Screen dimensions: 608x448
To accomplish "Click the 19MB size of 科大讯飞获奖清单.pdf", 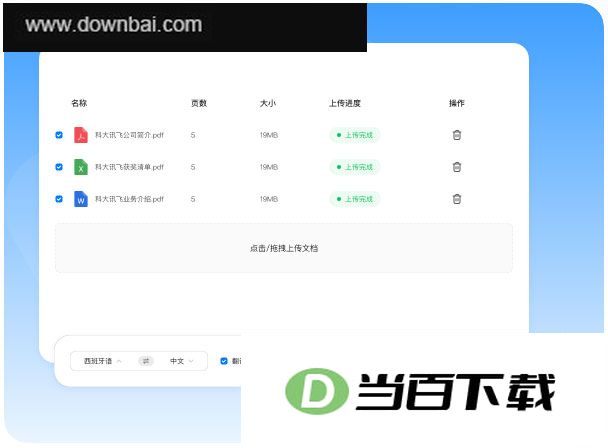I will tap(269, 167).
